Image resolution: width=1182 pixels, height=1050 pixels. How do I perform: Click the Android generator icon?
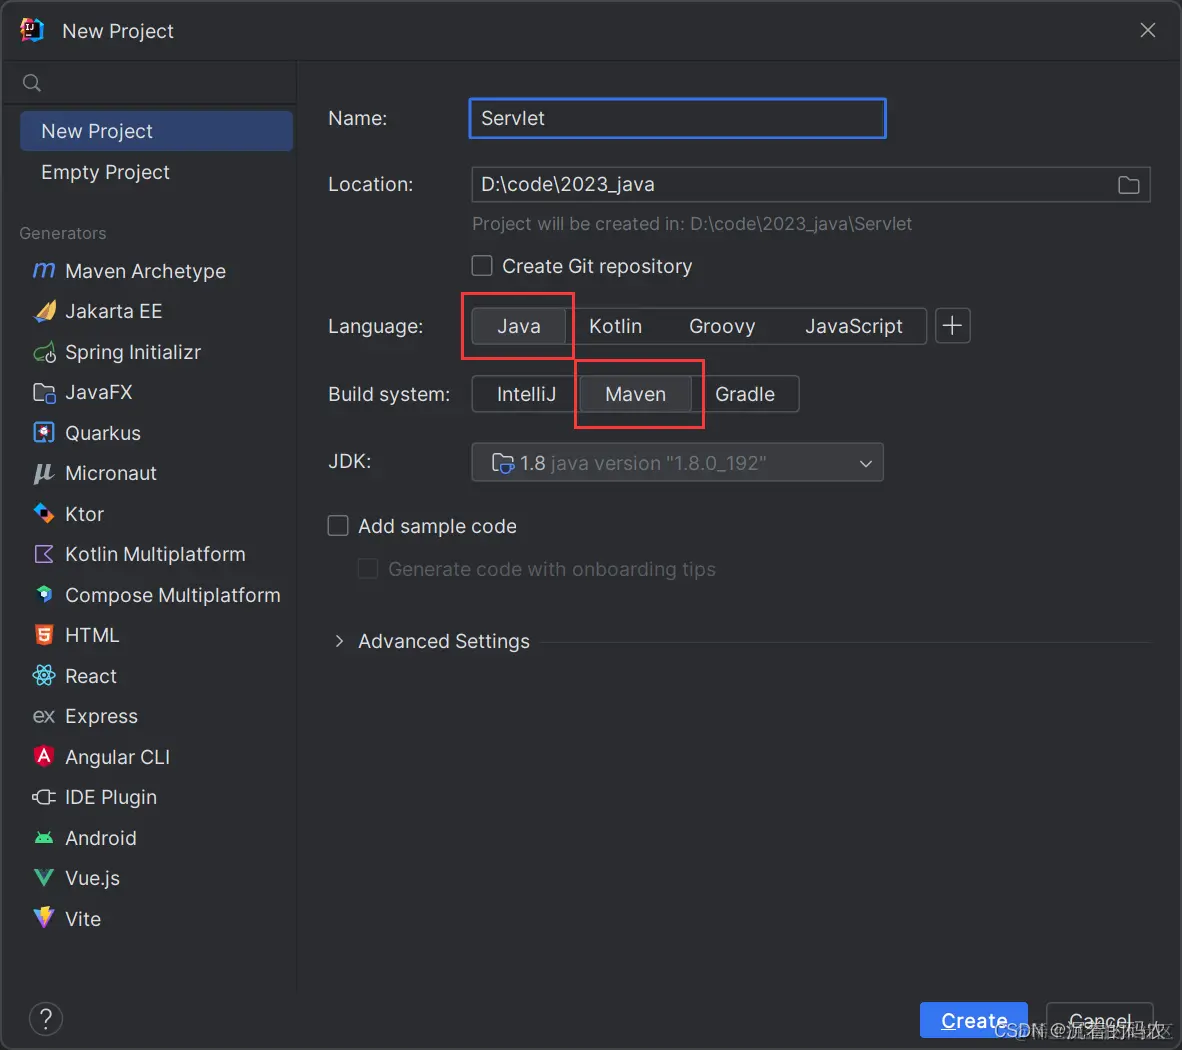(44, 837)
